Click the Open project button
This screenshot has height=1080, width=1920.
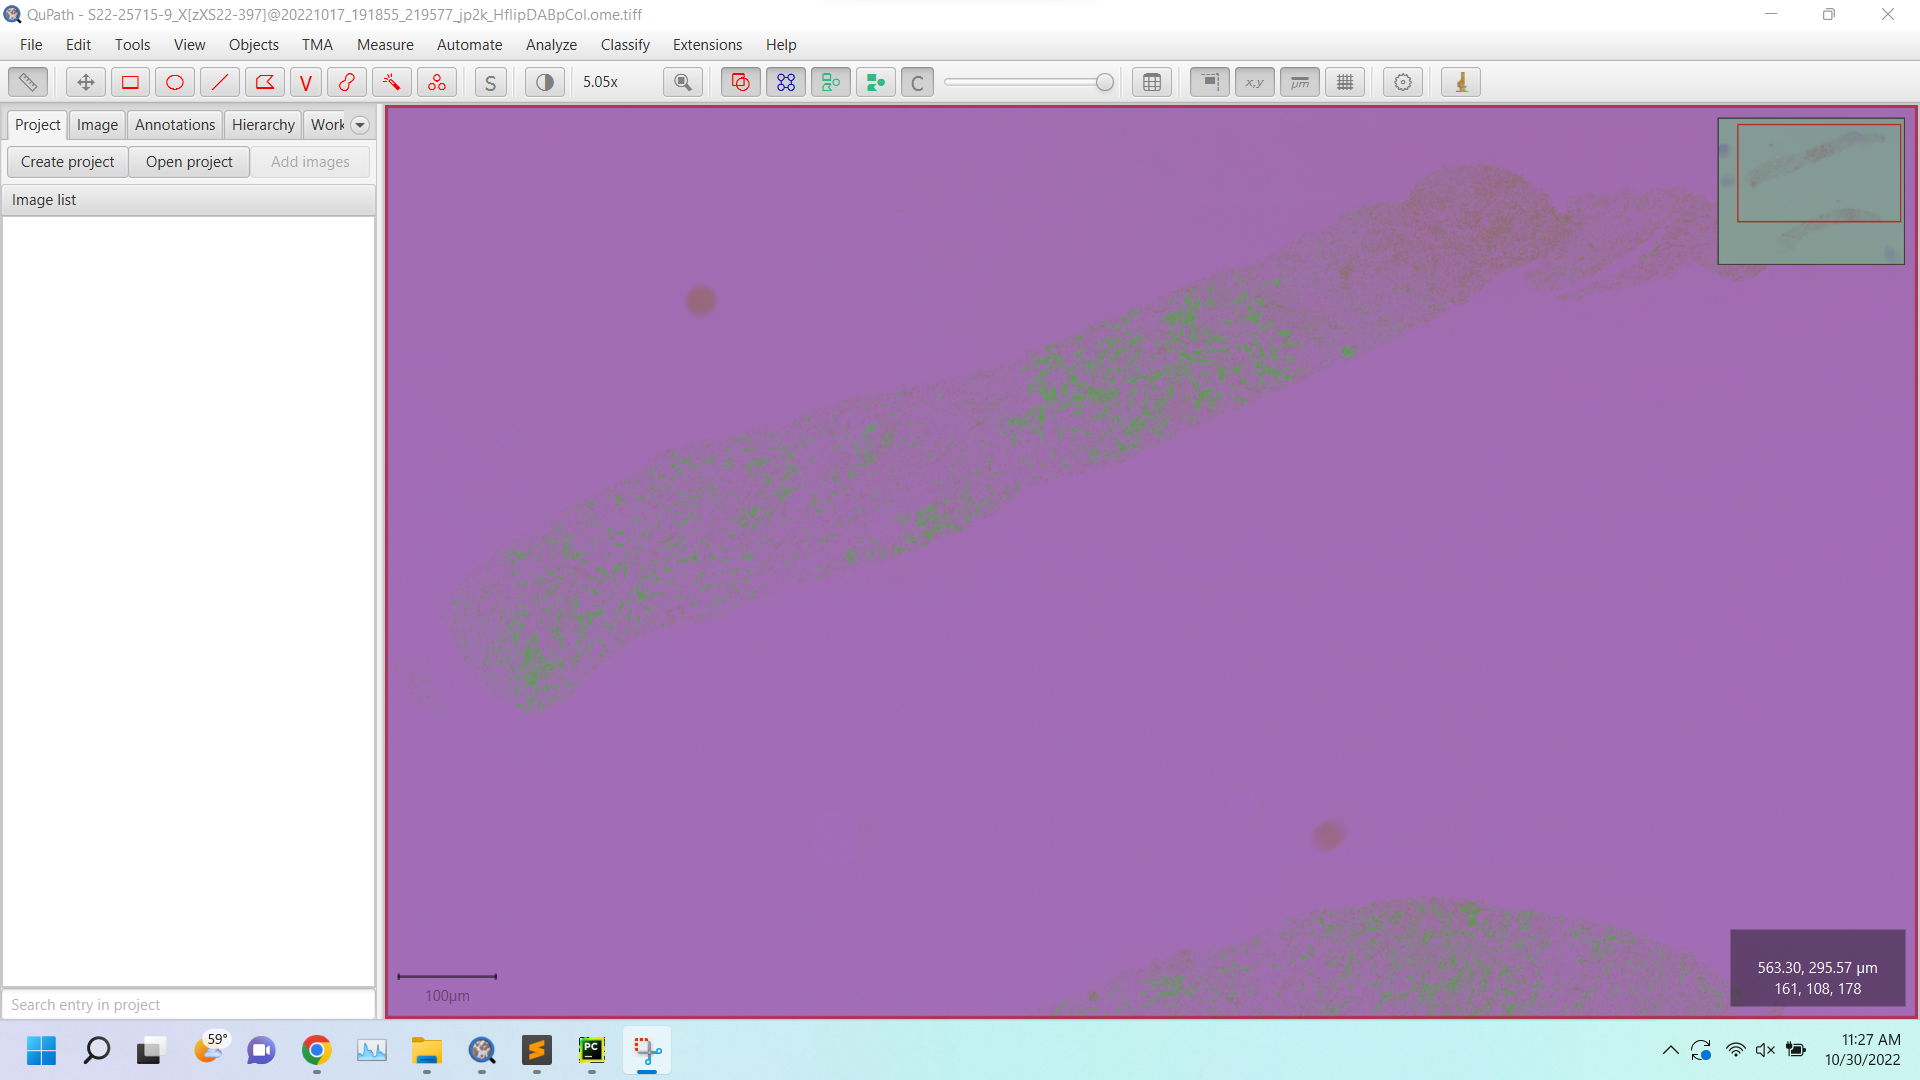(x=189, y=161)
